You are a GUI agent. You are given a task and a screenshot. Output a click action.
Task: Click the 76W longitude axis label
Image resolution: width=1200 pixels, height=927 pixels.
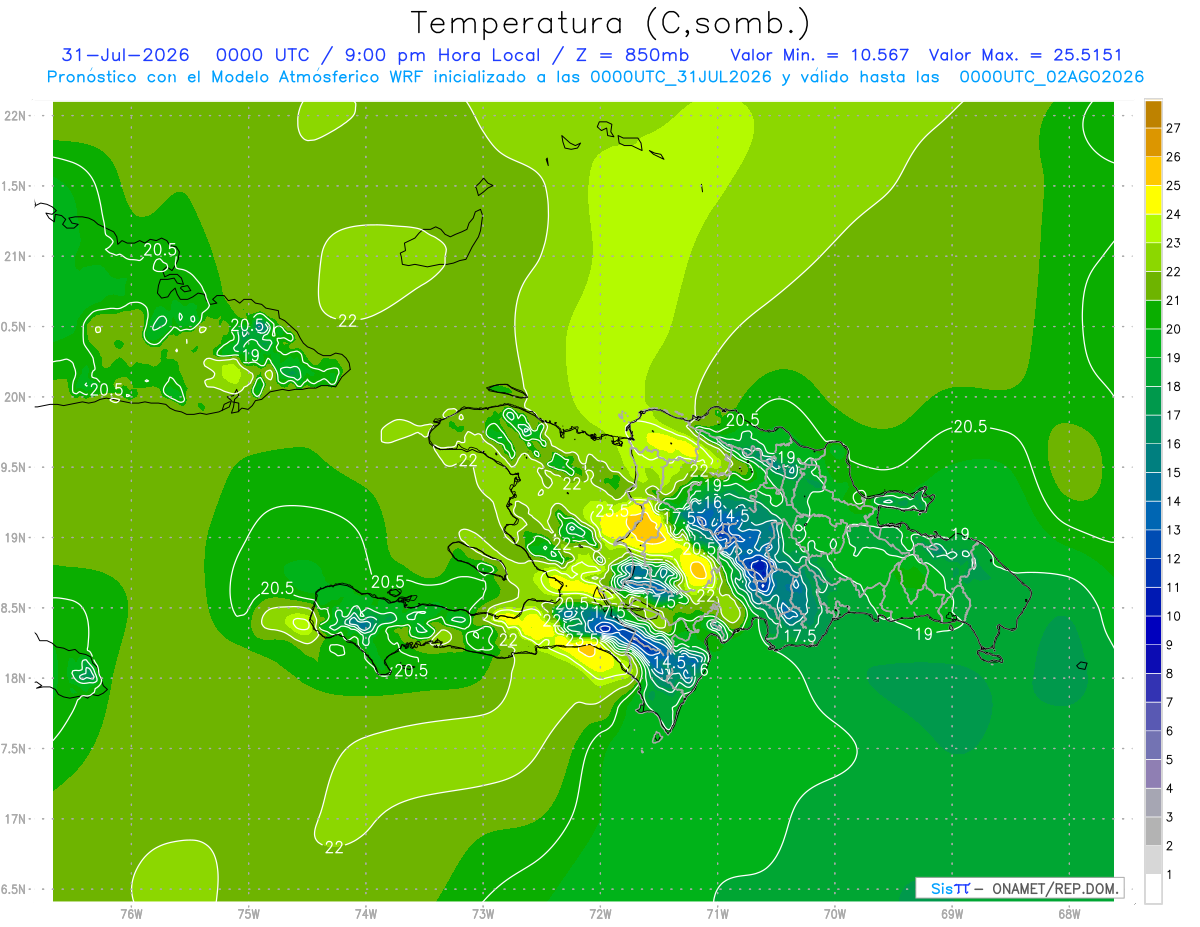[131, 915]
